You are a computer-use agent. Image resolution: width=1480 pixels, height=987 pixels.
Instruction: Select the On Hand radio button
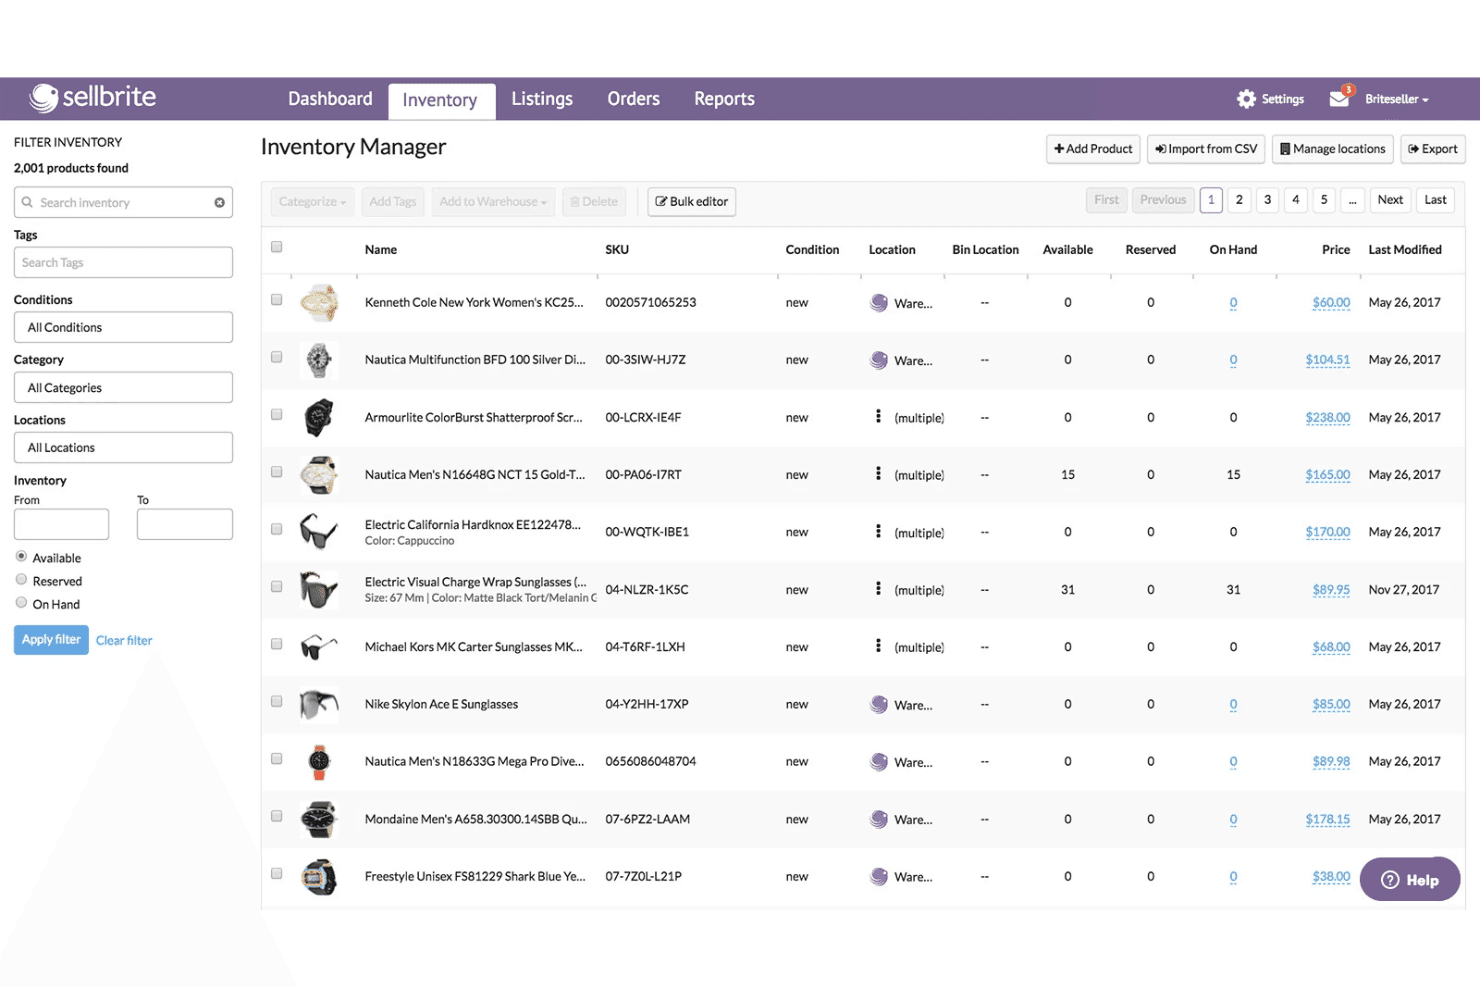click(21, 602)
